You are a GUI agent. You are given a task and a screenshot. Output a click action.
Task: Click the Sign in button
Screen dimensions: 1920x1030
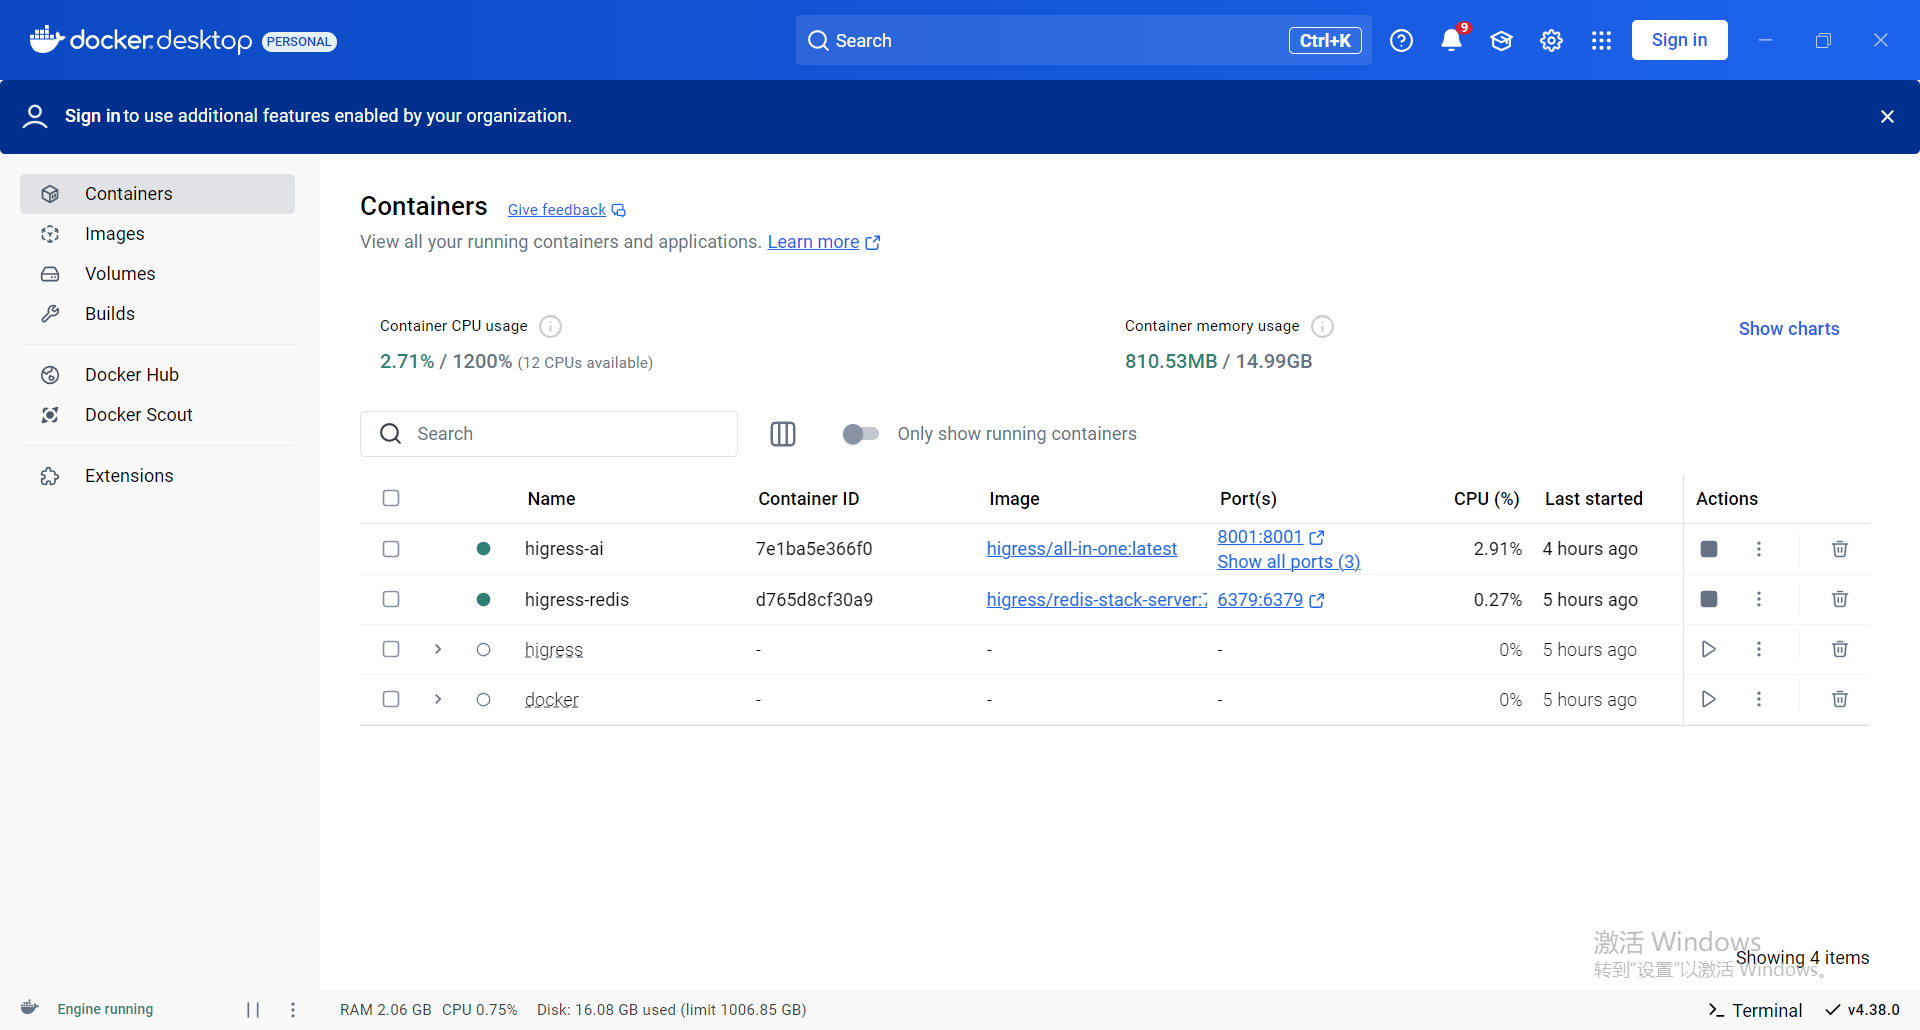(x=1679, y=40)
